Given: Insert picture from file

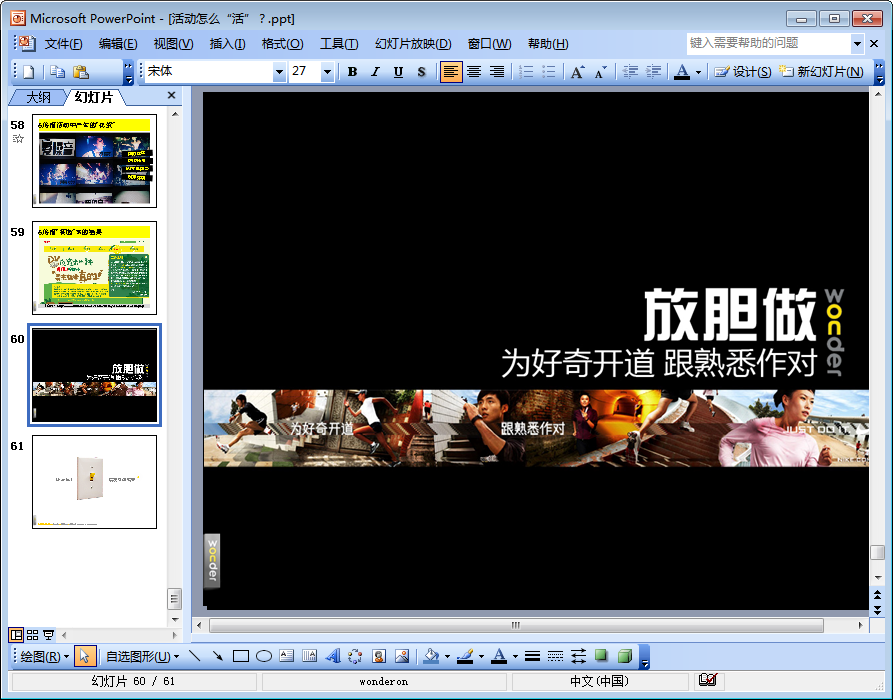Looking at the screenshot, I should coord(402,656).
